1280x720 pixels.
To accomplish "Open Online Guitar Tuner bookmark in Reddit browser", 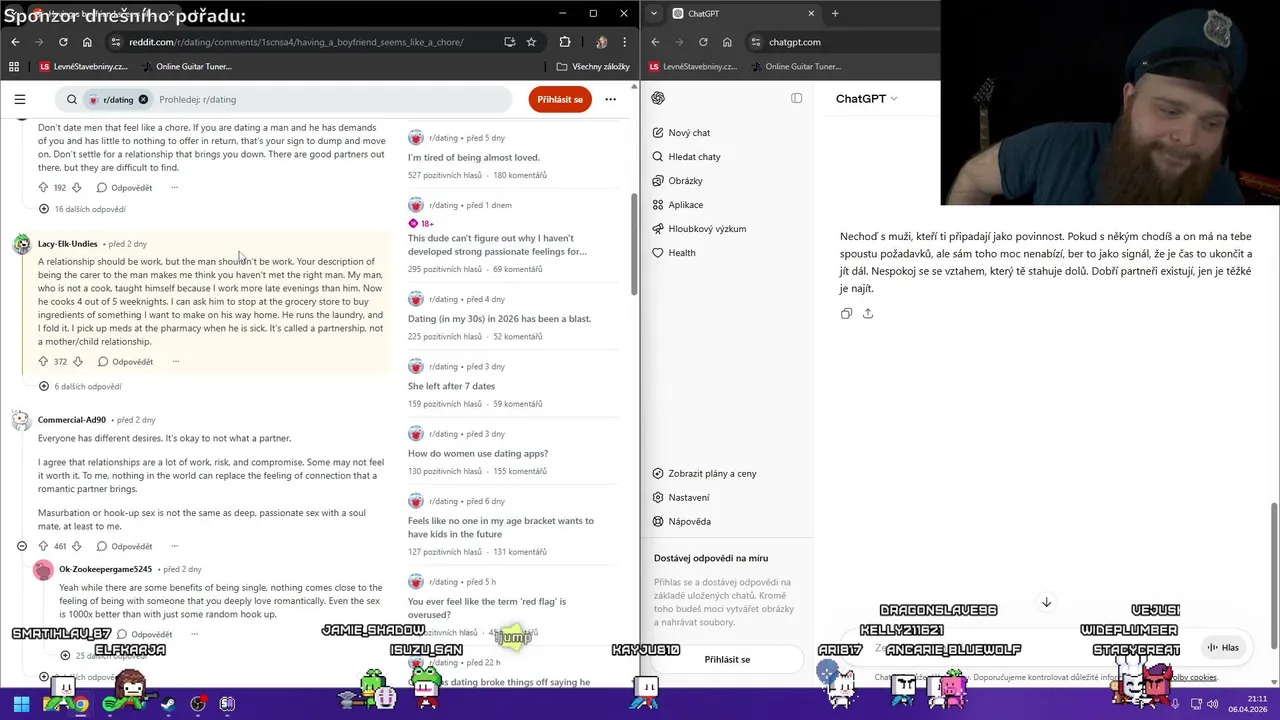I will pyautogui.click(x=187, y=67).
